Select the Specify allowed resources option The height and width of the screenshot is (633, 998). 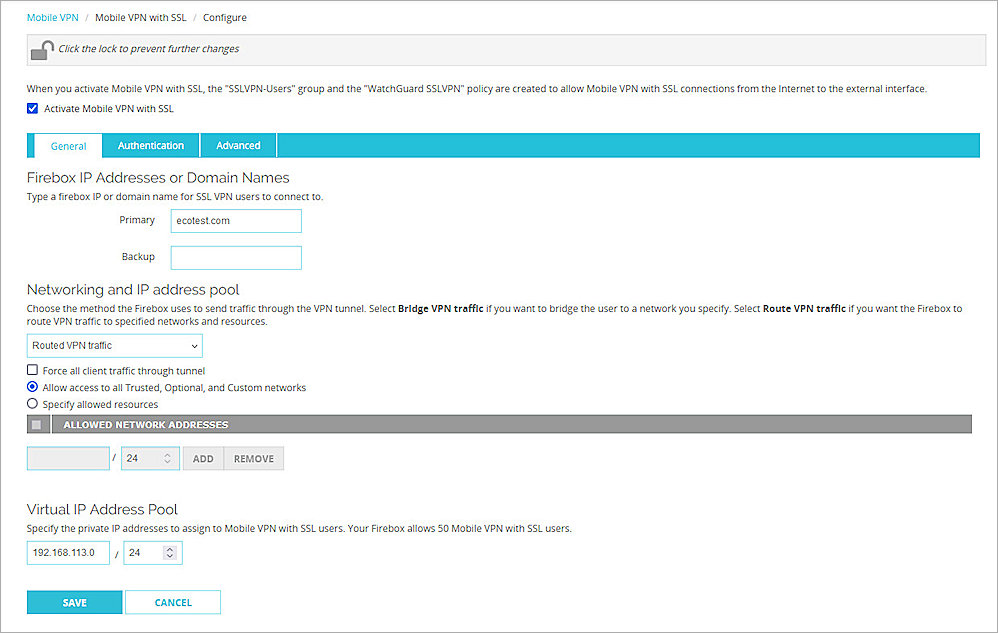point(31,404)
